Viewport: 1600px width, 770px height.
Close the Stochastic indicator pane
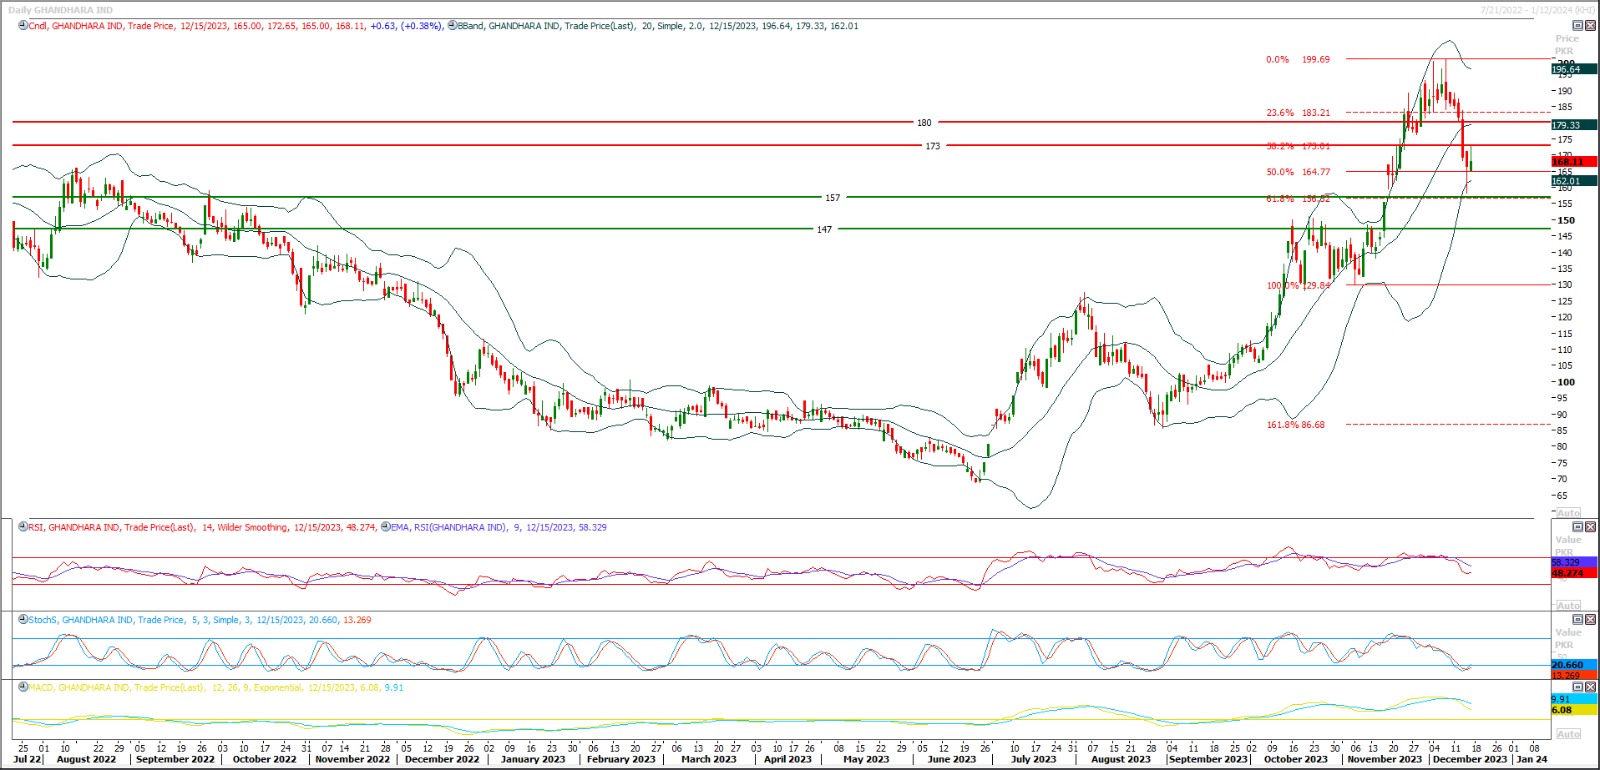pyautogui.click(x=1590, y=620)
